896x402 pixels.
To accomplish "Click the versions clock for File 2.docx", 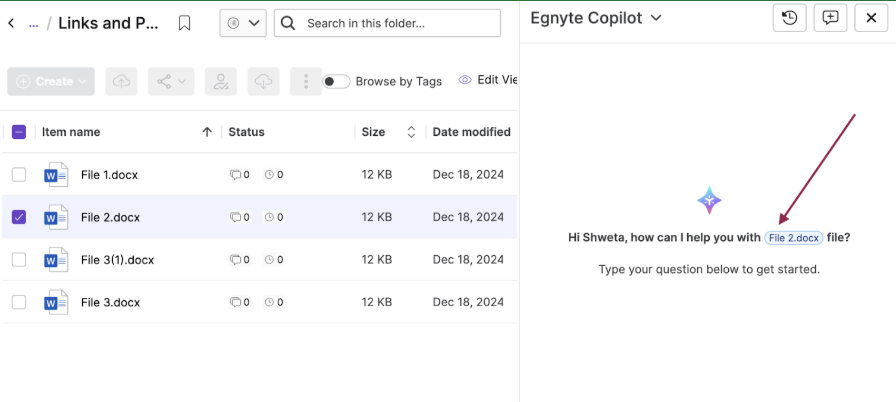I will 274,217.
